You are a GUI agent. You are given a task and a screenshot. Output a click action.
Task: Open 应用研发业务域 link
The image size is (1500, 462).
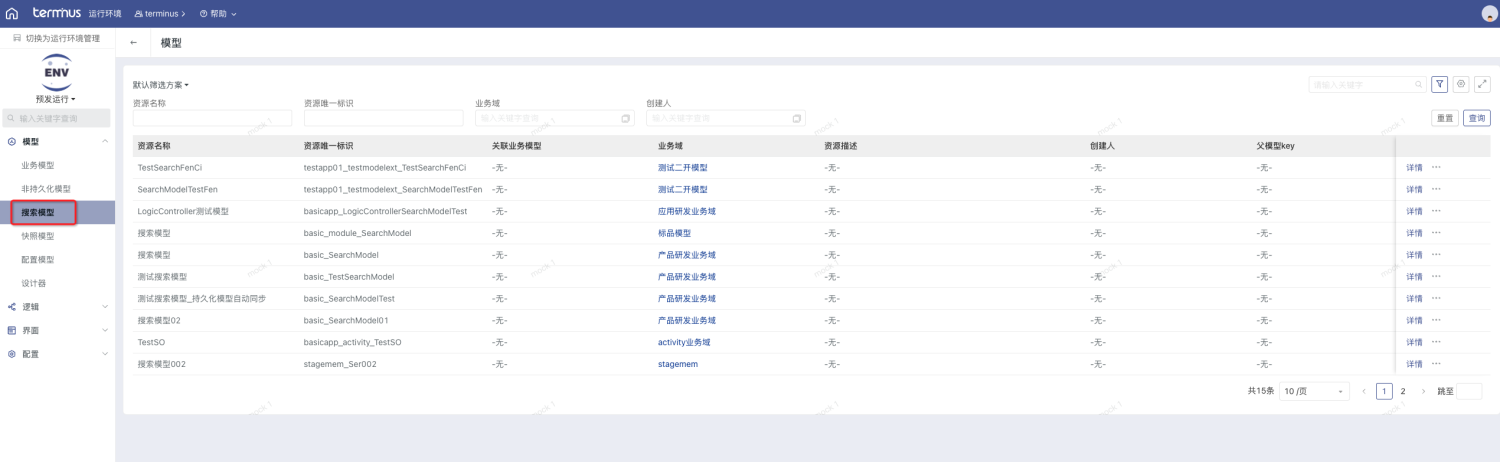coord(687,211)
